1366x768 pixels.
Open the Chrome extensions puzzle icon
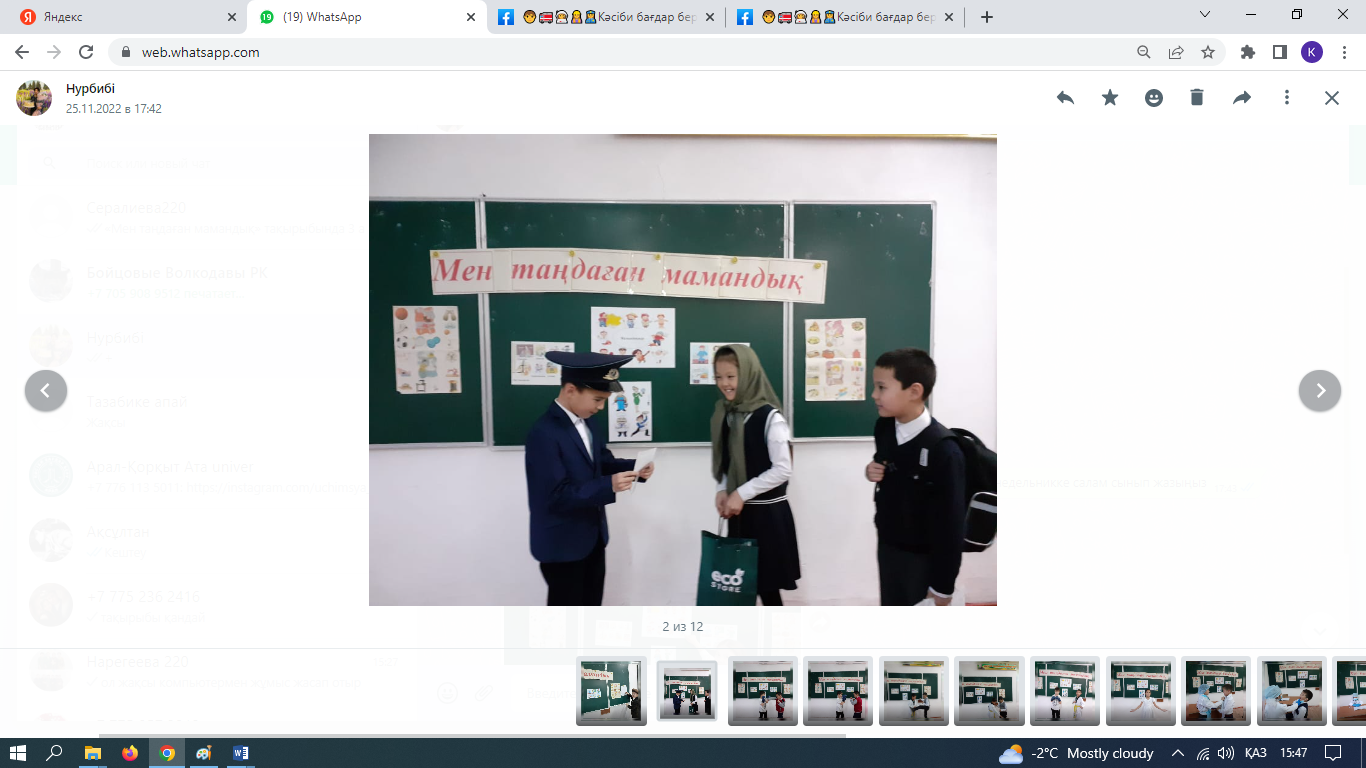1247,52
